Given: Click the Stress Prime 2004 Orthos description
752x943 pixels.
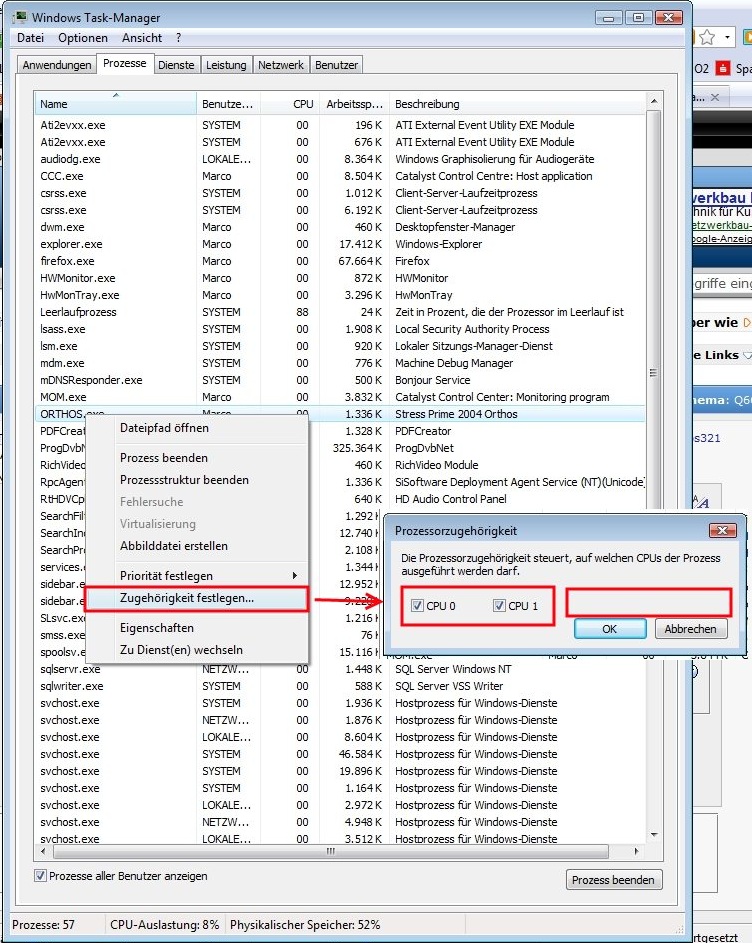Looking at the screenshot, I should click(456, 414).
